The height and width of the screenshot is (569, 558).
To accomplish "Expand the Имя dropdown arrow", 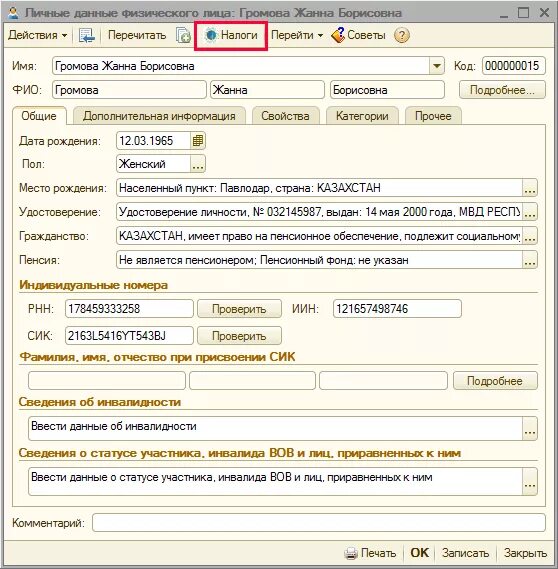I will tap(436, 66).
